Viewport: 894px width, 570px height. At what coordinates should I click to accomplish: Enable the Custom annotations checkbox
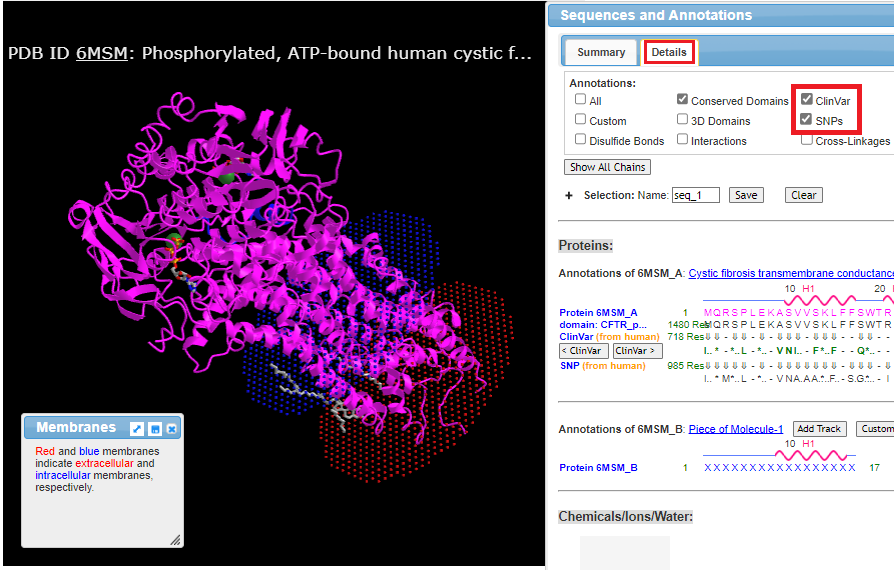[580, 119]
